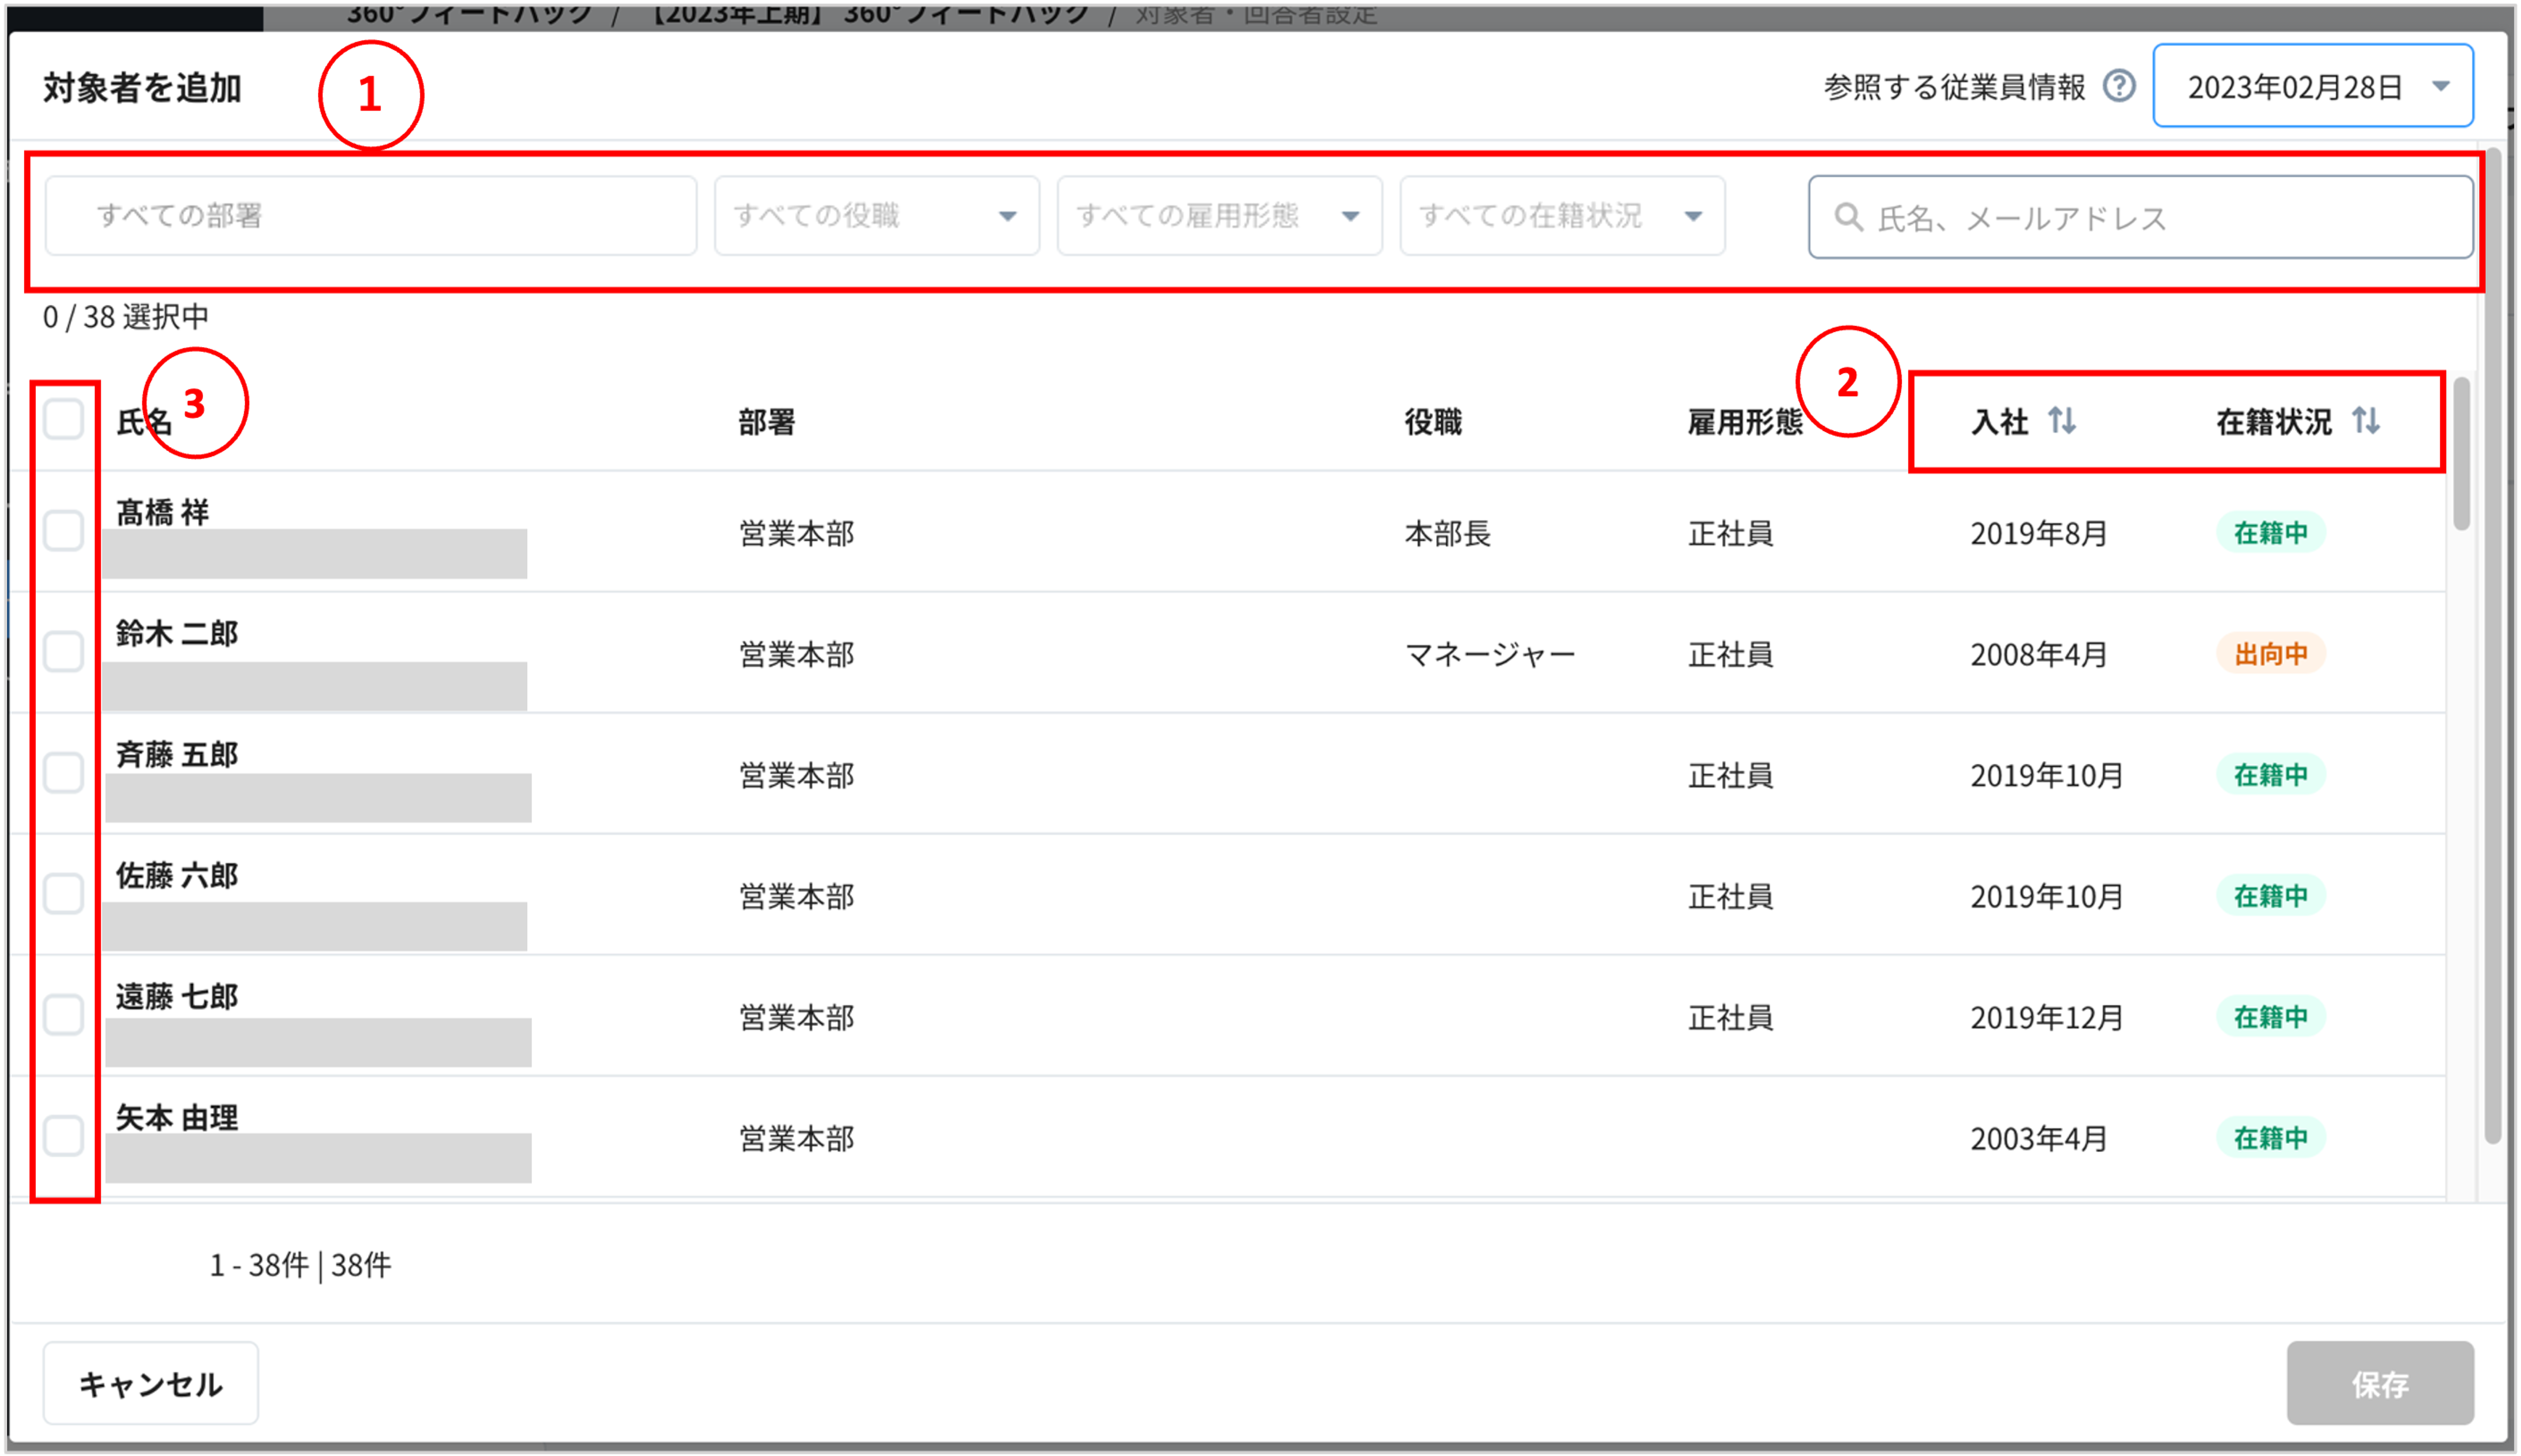Click the 対象者・回答者設定 breadcrumb item
The image size is (2521, 1456).
(1256, 14)
